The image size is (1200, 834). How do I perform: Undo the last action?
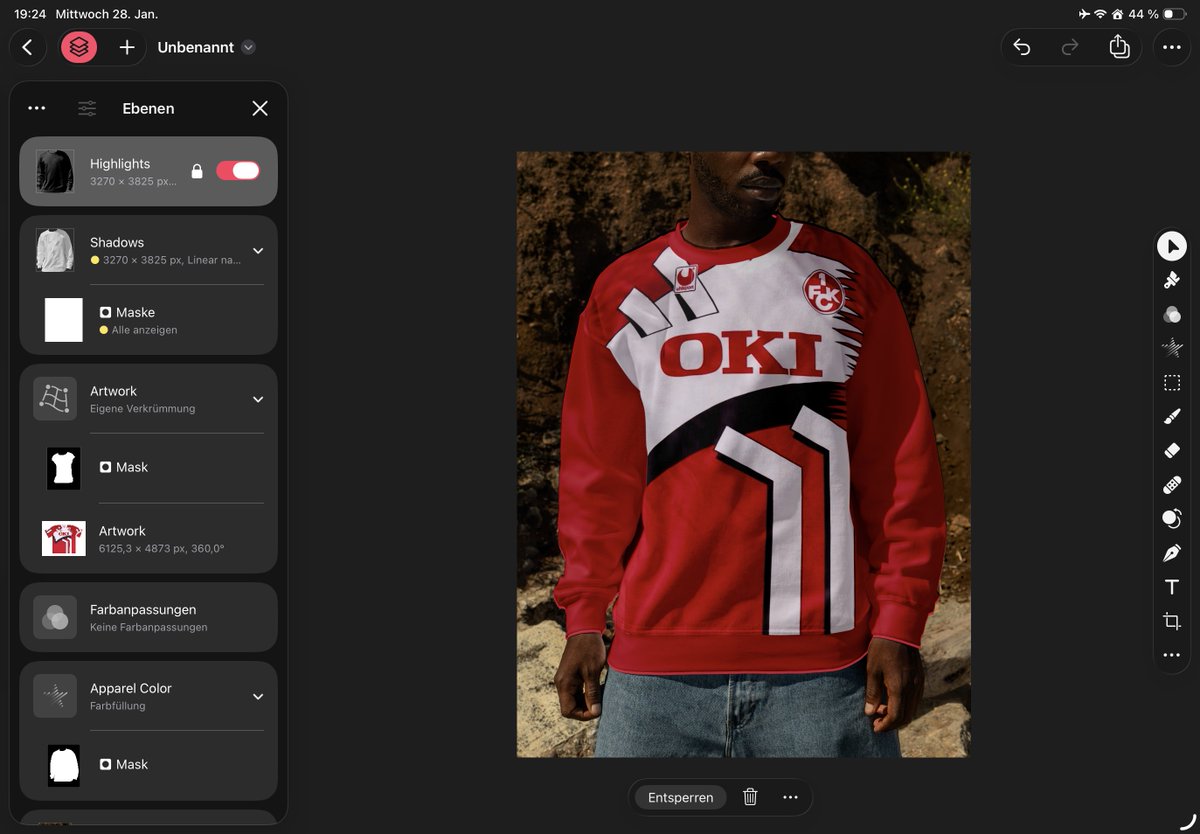[1021, 47]
